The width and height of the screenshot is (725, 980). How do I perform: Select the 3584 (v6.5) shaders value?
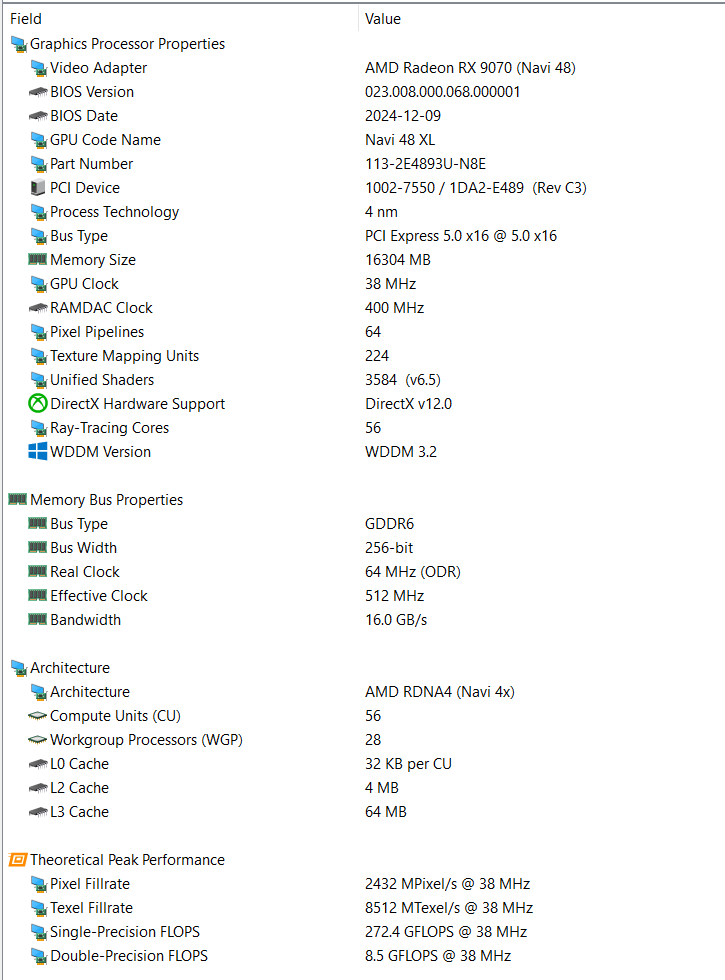coord(403,380)
